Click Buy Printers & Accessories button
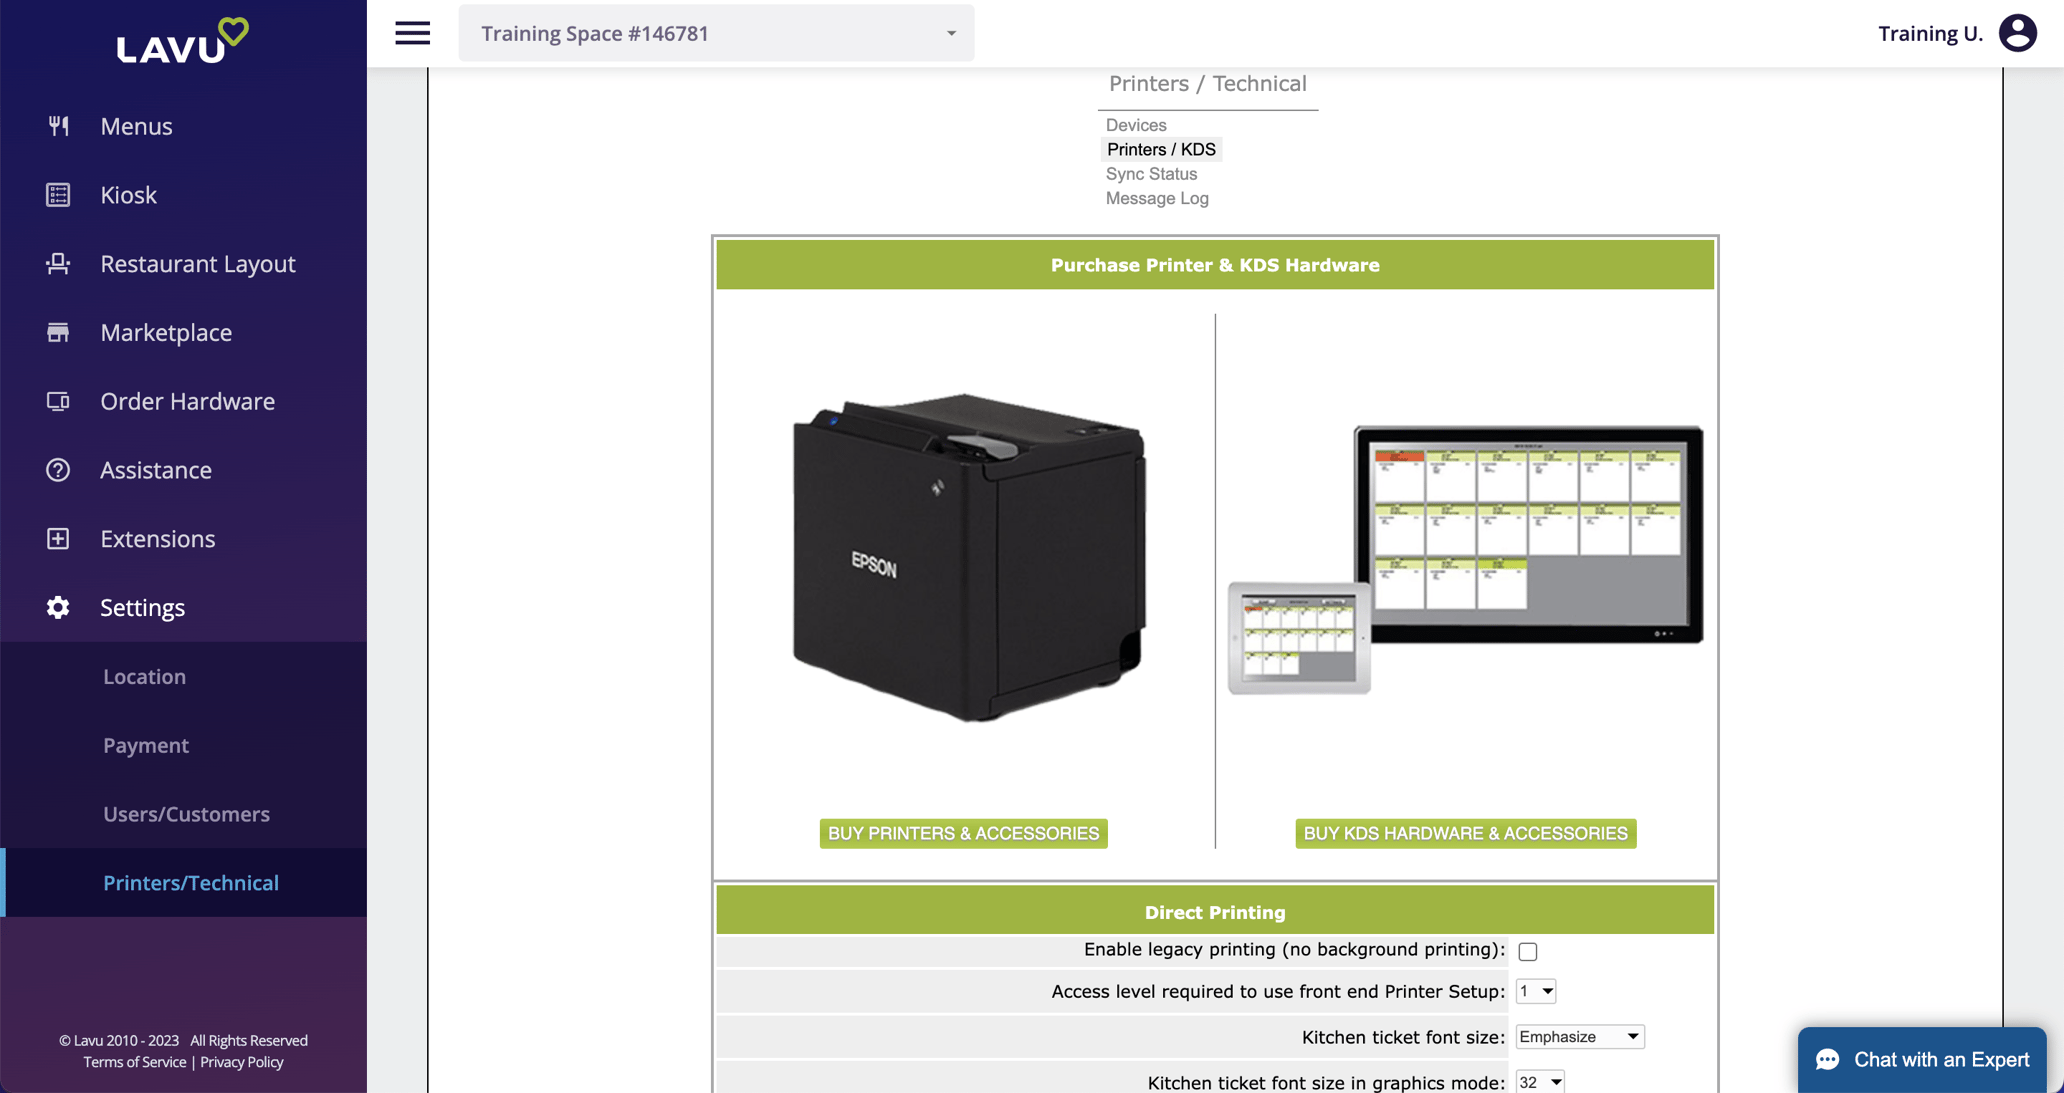 [963, 833]
